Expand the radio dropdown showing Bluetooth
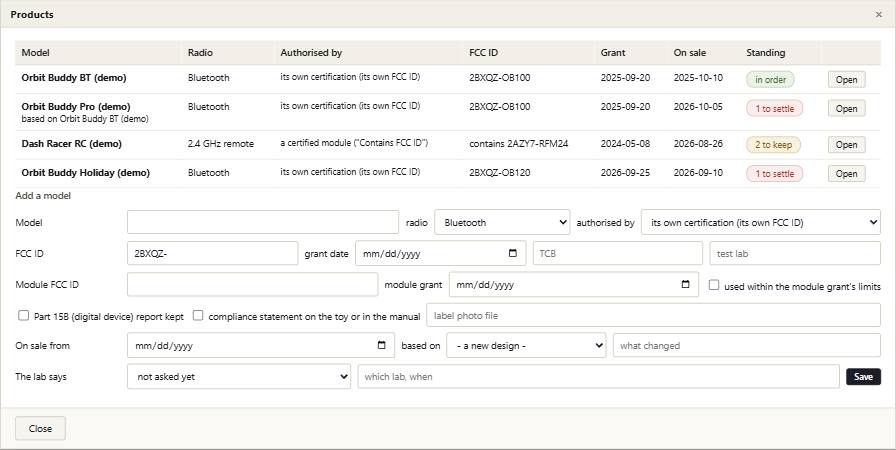Viewport: 896px width, 450px height. point(502,222)
